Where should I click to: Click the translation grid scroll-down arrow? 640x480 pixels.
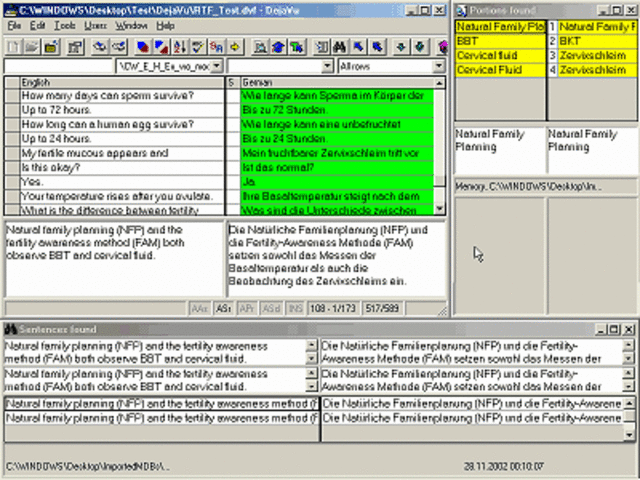(439, 209)
